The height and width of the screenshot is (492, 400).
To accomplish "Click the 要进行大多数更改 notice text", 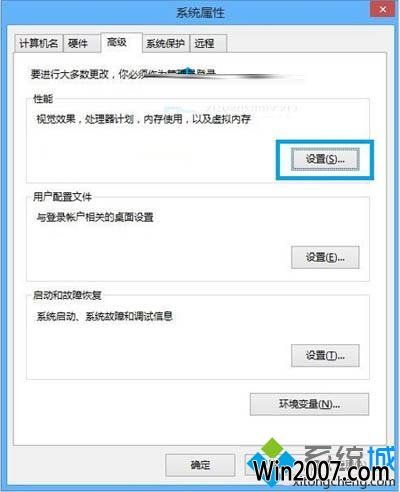I will [123, 74].
